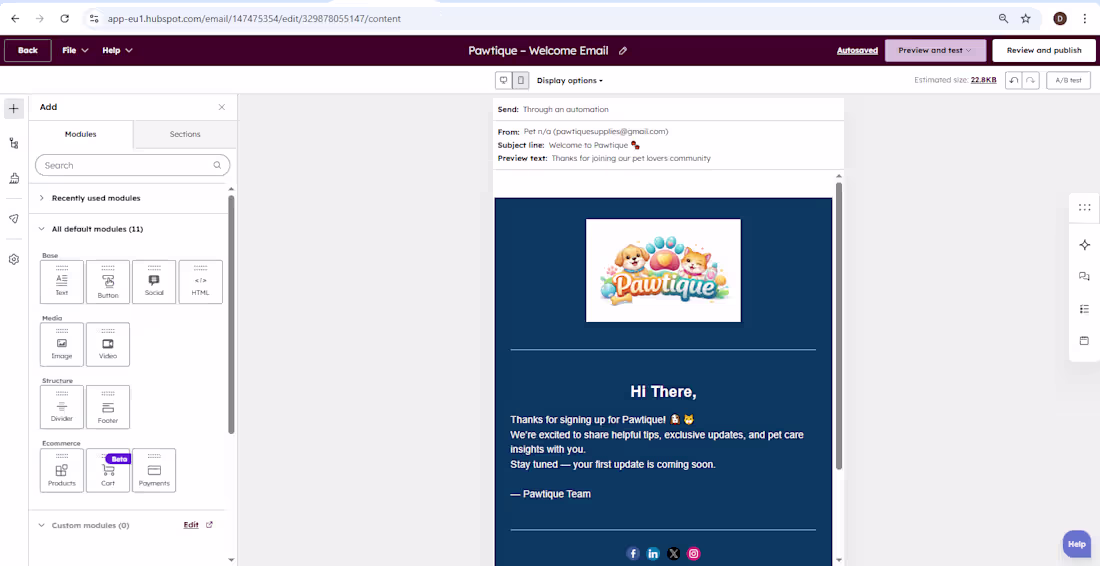The image size is (1100, 566).
Task: Open the File menu
Action: click(75, 50)
